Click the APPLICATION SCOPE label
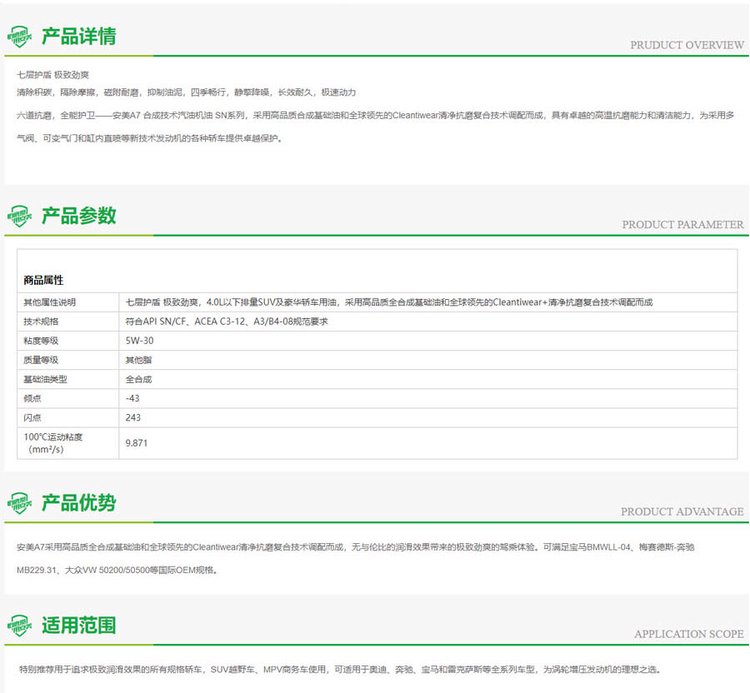The width and height of the screenshot is (750, 693). click(688, 634)
